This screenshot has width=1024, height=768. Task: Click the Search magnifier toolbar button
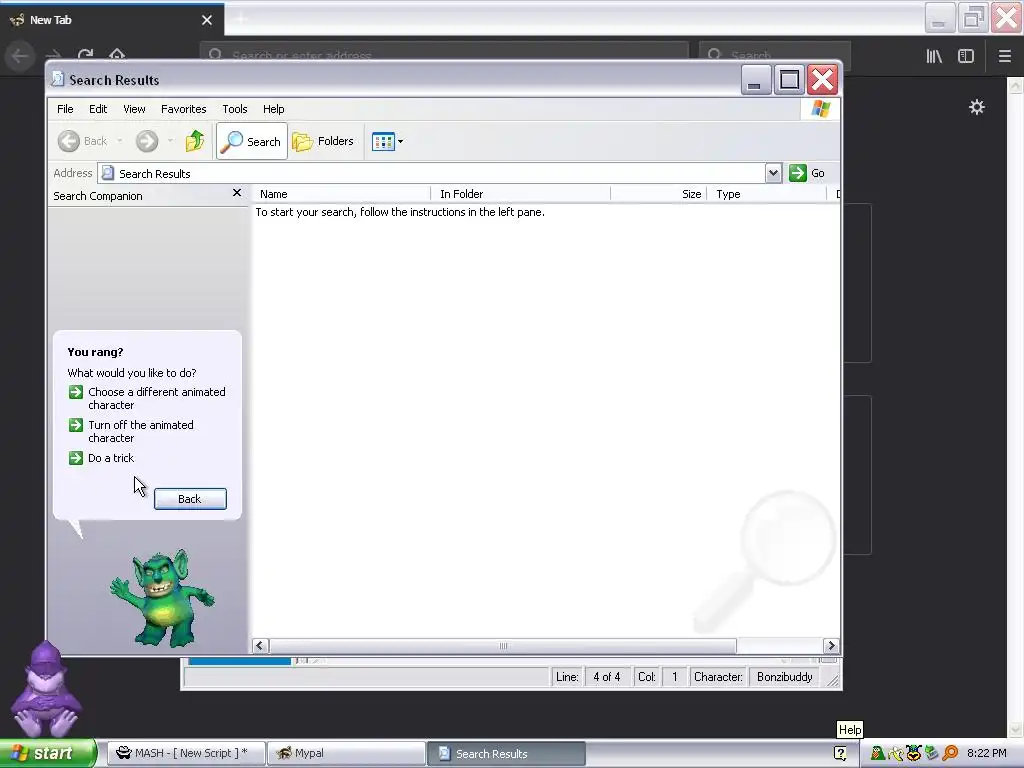pyautogui.click(x=251, y=141)
